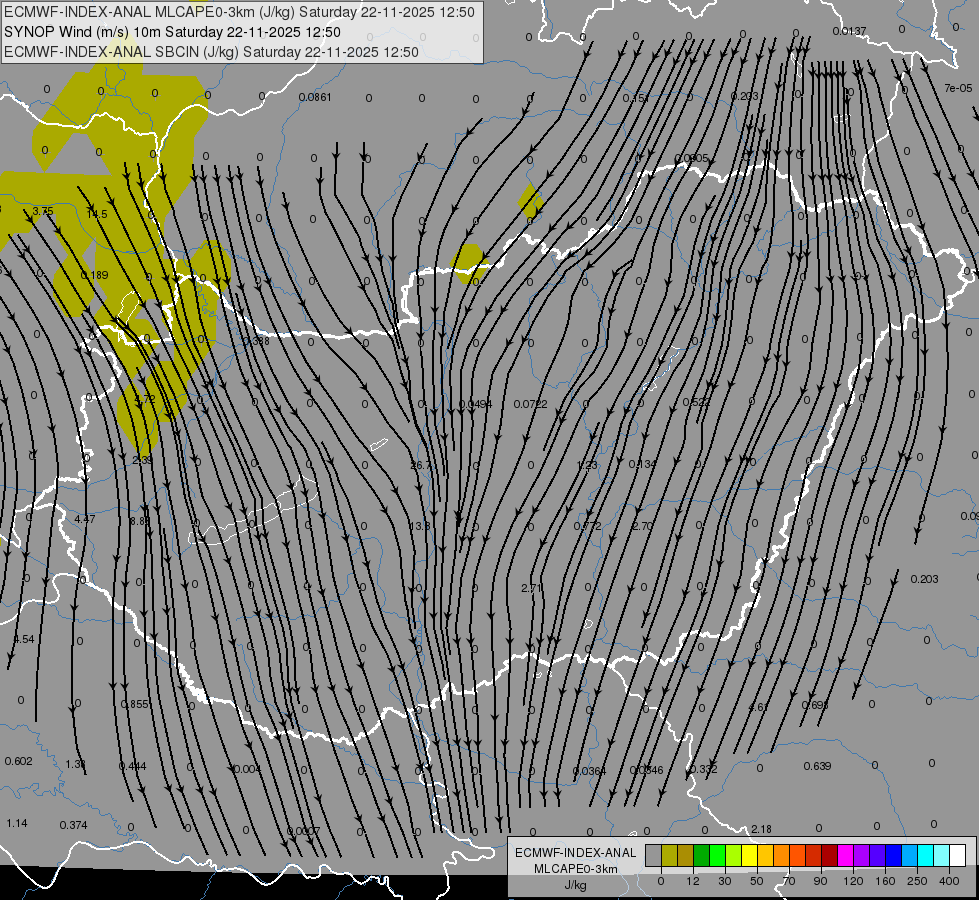This screenshot has width=979, height=900.
Task: Click the white legend swatch
Action: click(957, 855)
